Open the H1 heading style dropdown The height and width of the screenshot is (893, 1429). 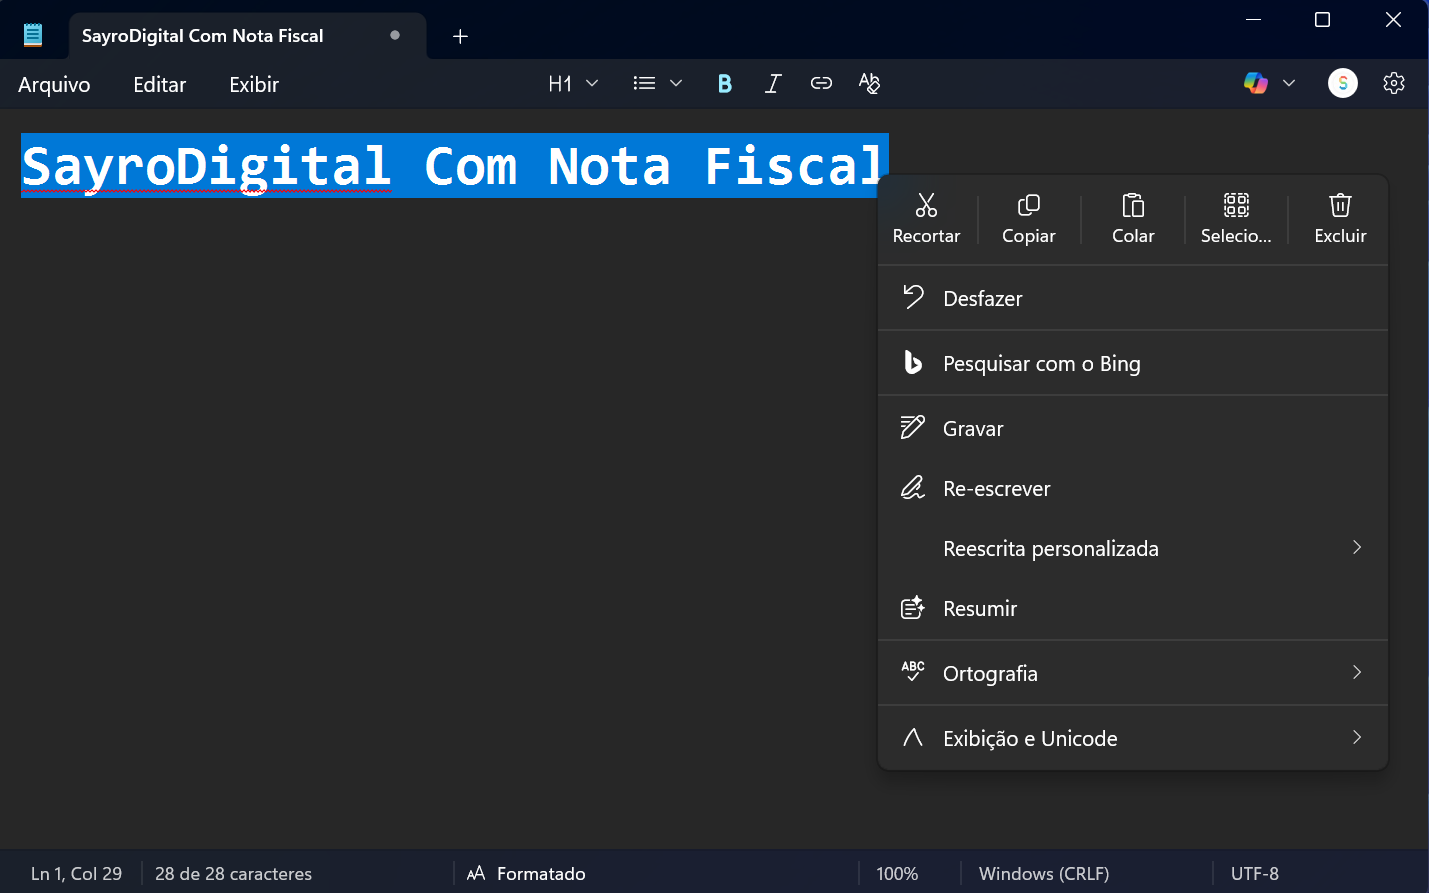571,83
